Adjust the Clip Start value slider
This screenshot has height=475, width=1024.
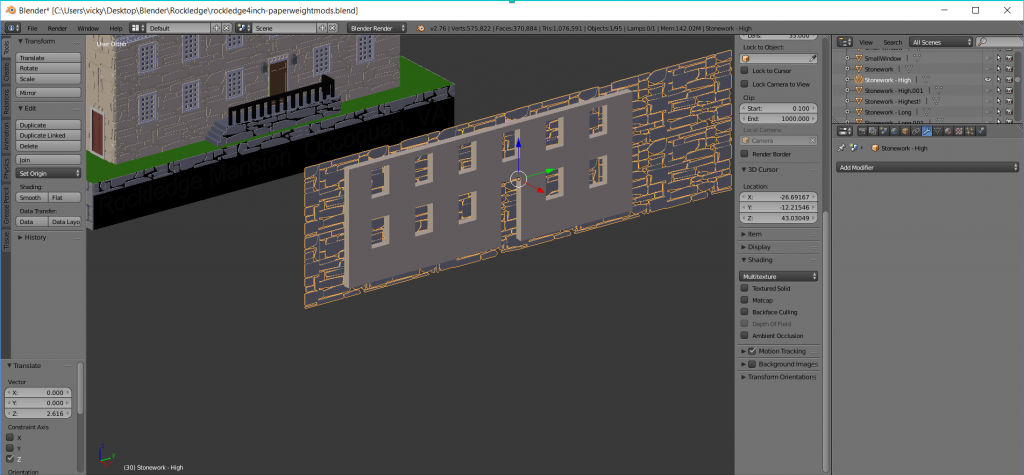coord(779,108)
